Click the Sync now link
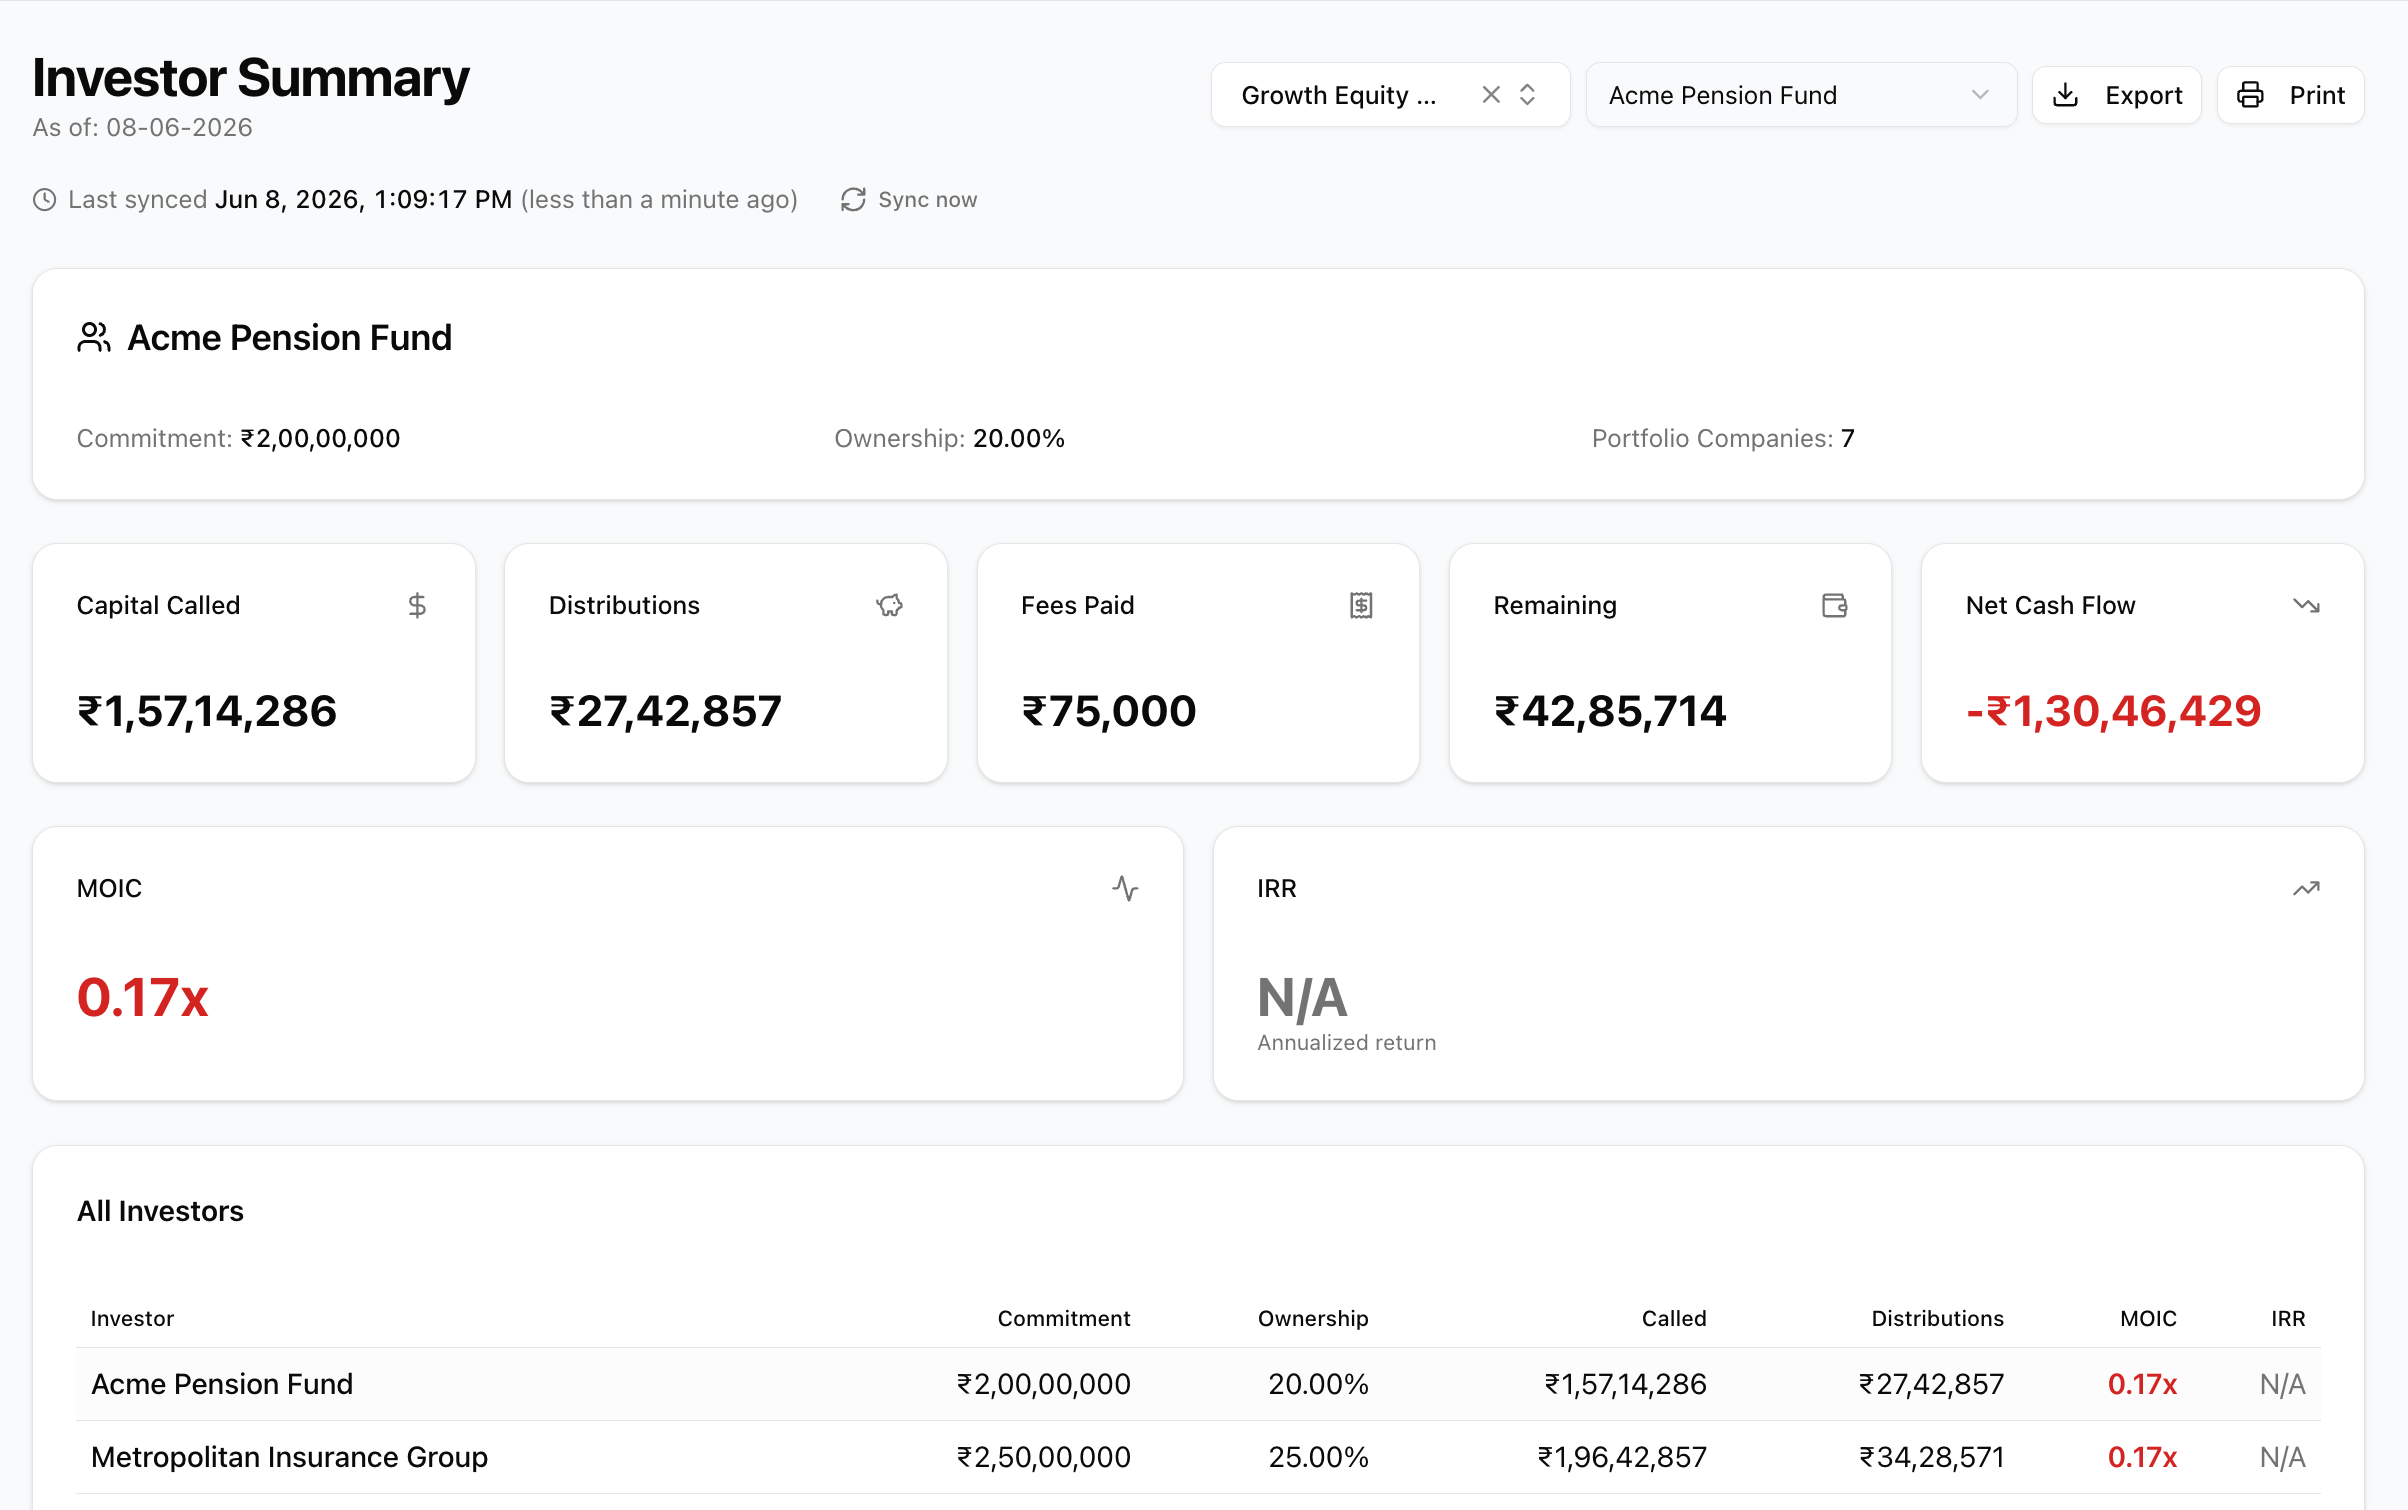 point(909,200)
